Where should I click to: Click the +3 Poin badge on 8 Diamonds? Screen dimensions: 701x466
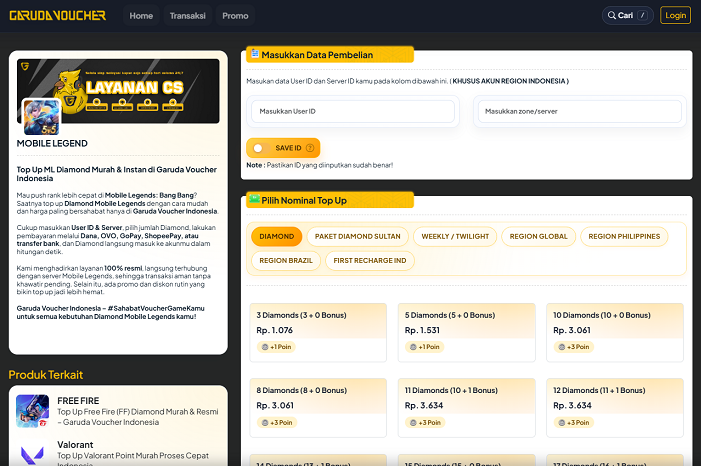tap(277, 423)
